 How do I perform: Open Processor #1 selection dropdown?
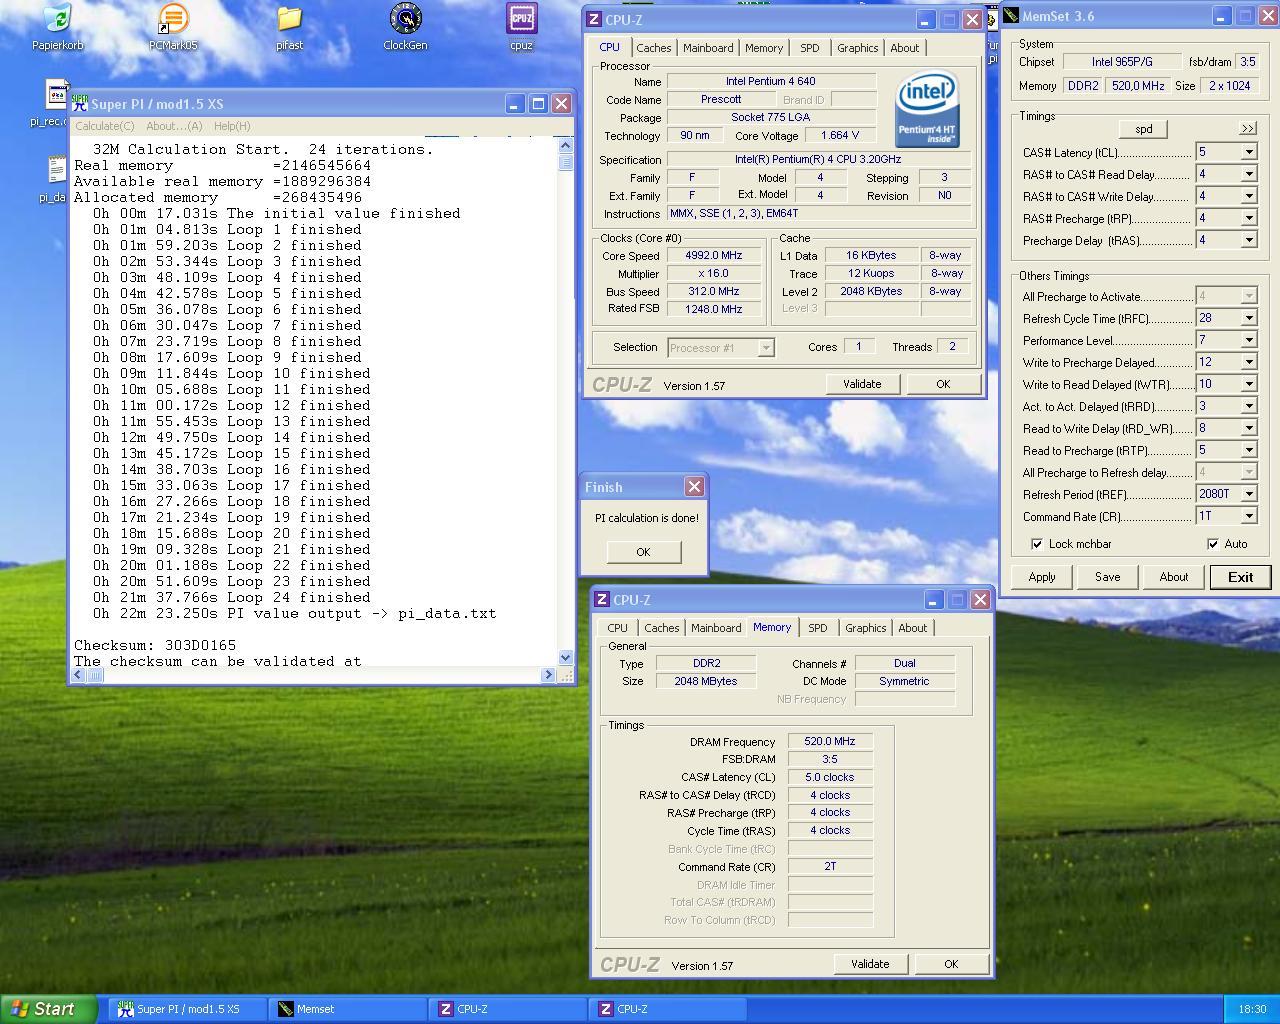pos(766,348)
